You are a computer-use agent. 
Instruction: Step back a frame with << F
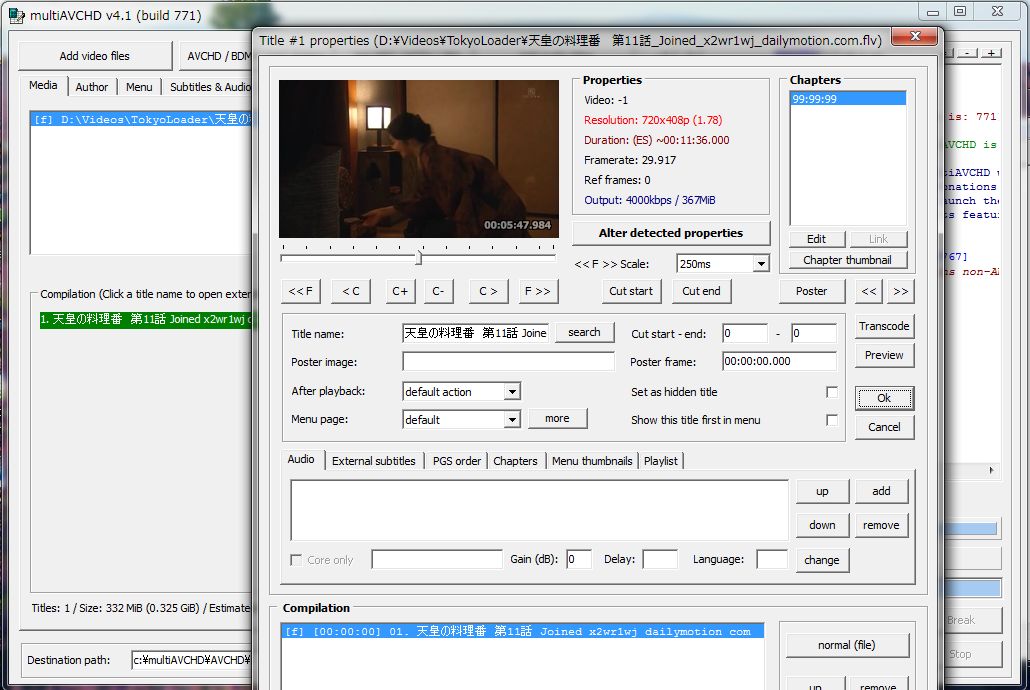(x=301, y=291)
